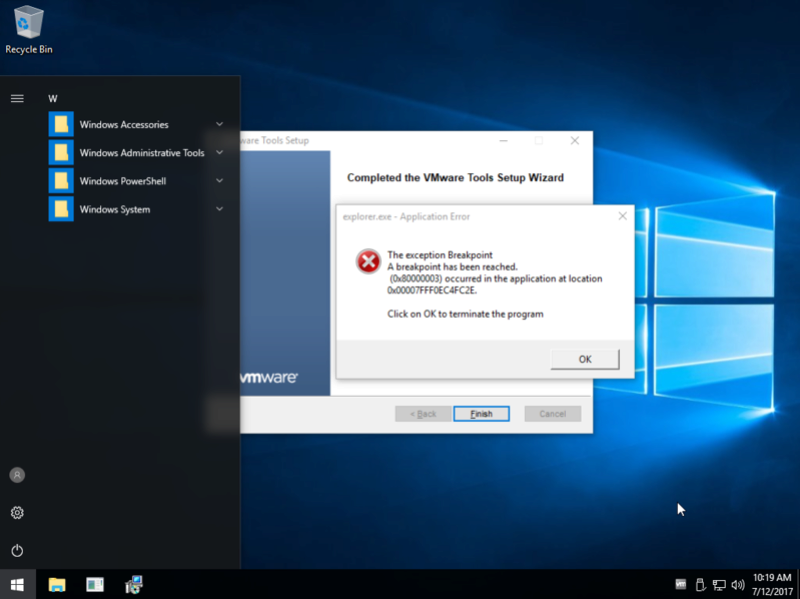Click the vmware logo in setup window
800x599 pixels.
pyautogui.click(x=269, y=378)
